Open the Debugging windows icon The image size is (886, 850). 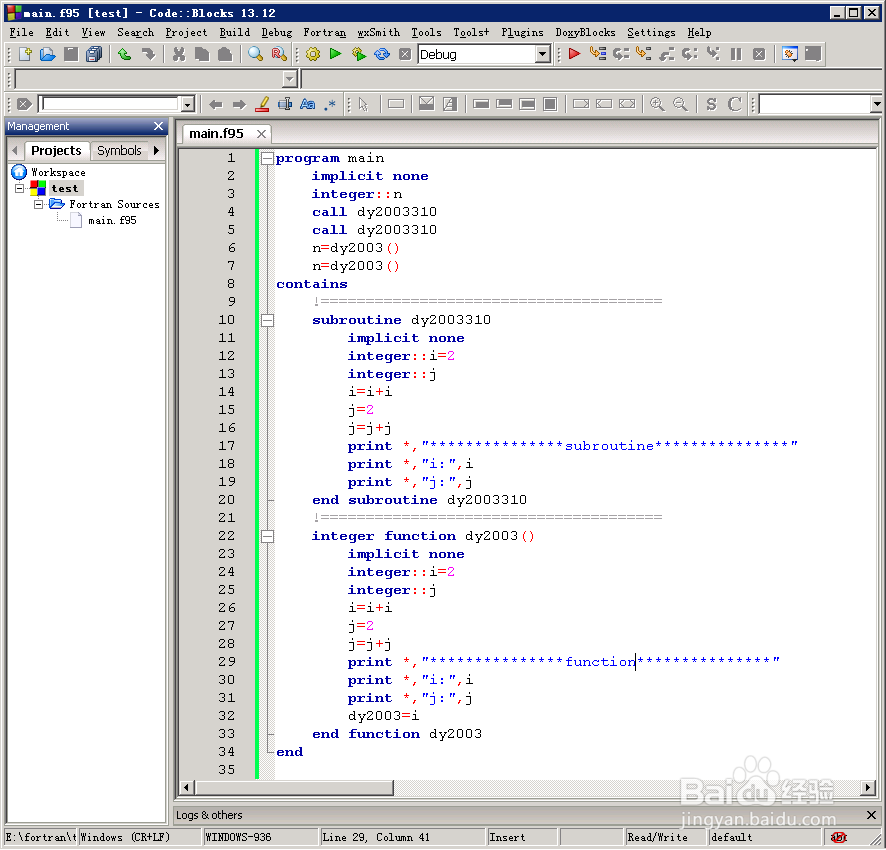[789, 54]
